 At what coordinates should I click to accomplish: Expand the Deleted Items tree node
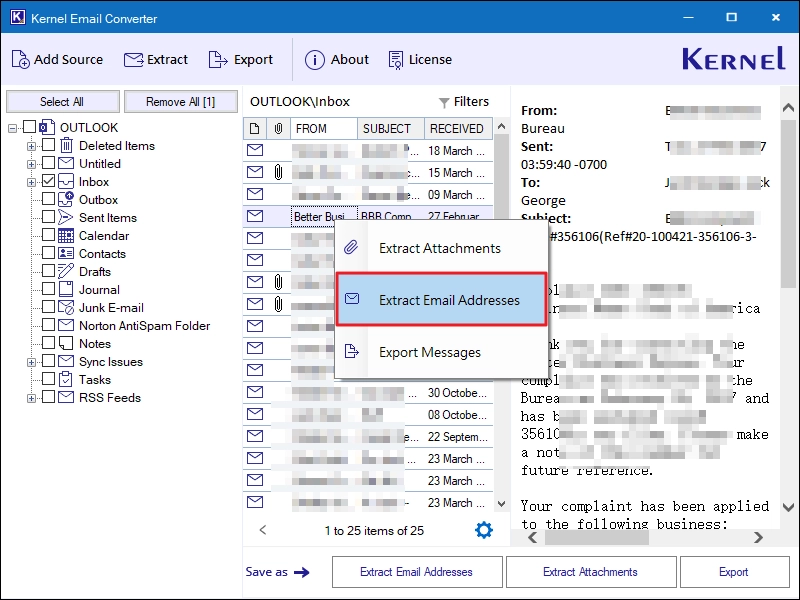pos(31,146)
